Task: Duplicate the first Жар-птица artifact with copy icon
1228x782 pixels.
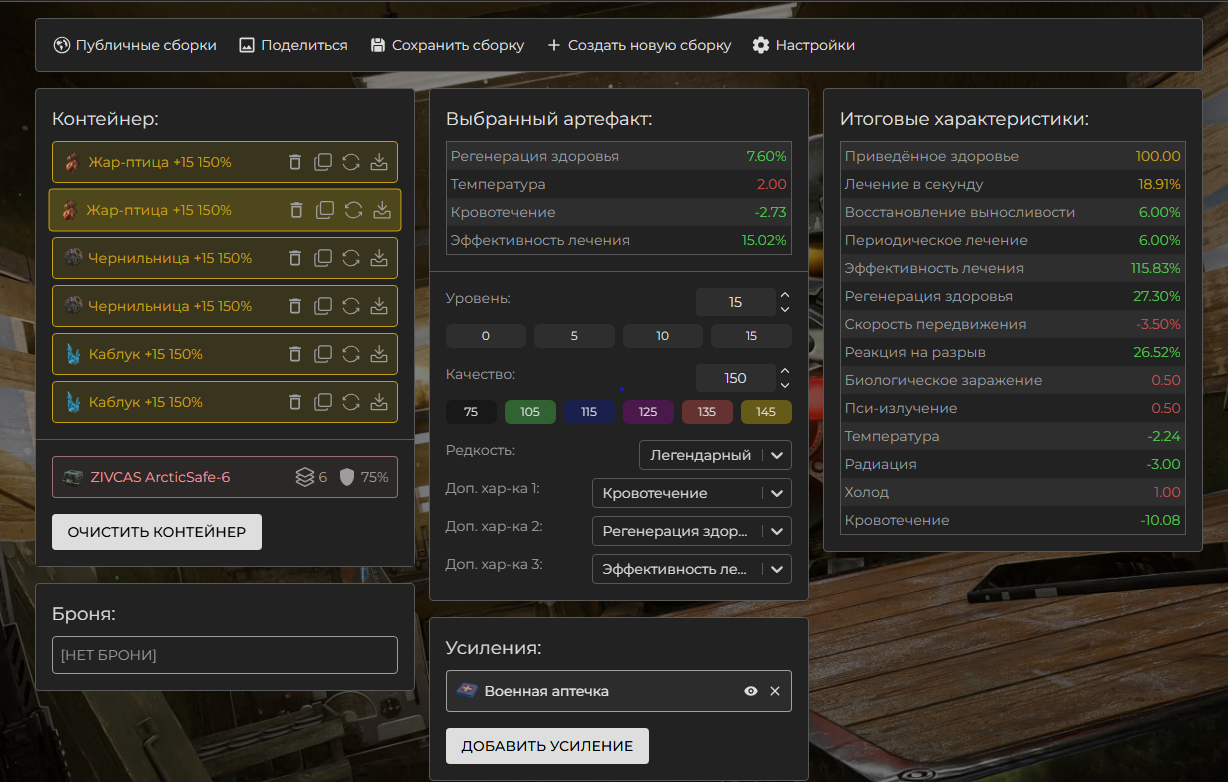Action: [323, 162]
